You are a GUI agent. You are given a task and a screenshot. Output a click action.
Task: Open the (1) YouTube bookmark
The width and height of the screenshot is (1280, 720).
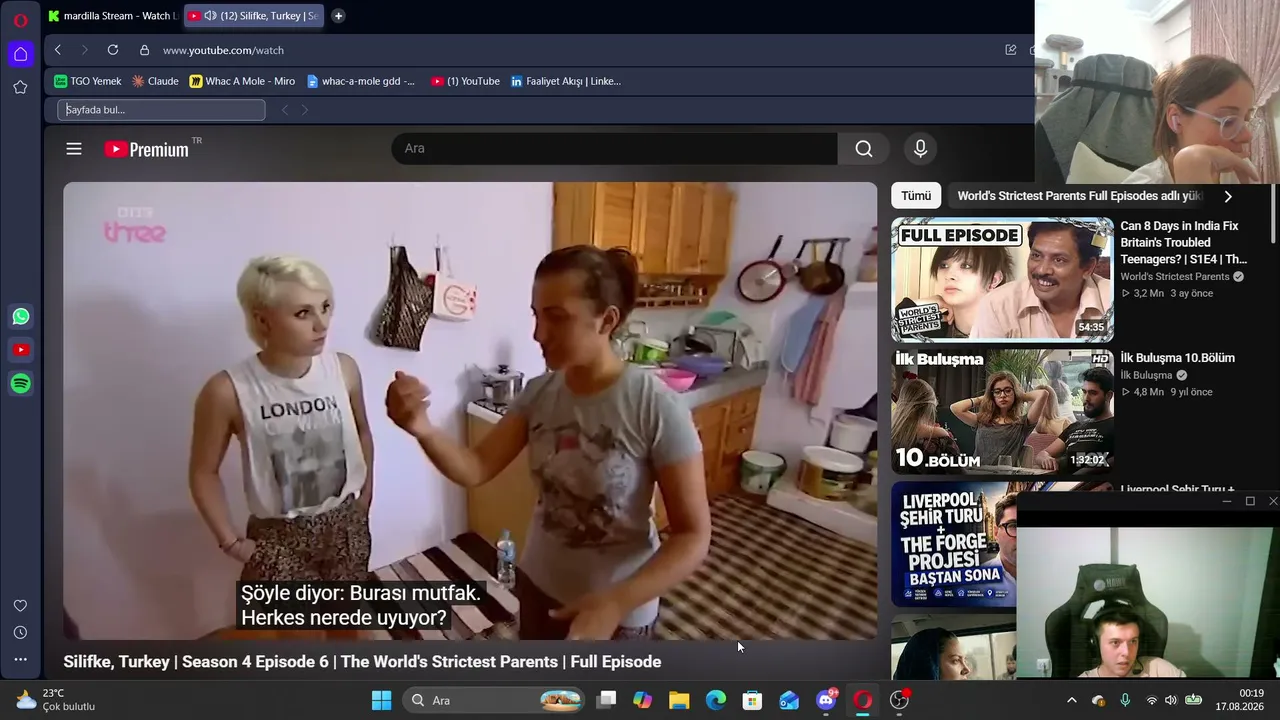coord(465,81)
